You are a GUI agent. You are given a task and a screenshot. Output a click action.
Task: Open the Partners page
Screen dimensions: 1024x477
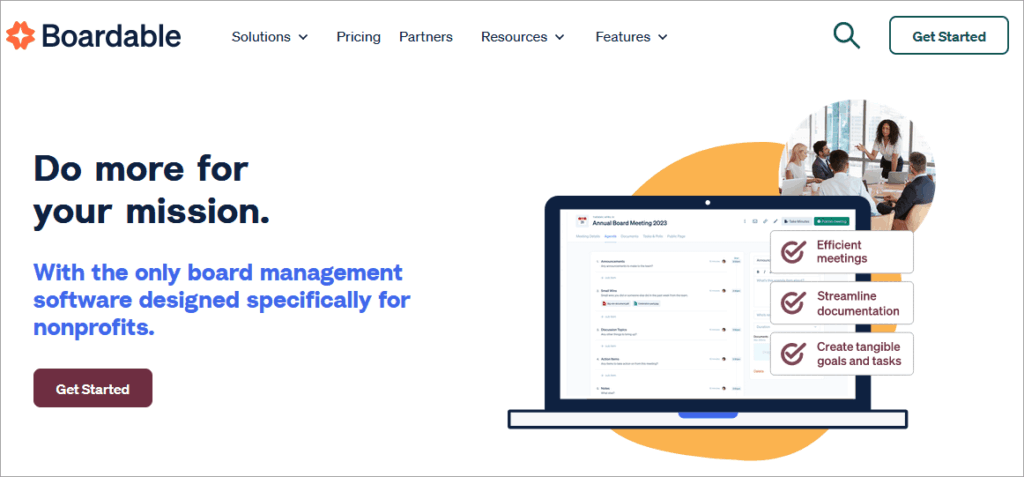[x=426, y=37]
